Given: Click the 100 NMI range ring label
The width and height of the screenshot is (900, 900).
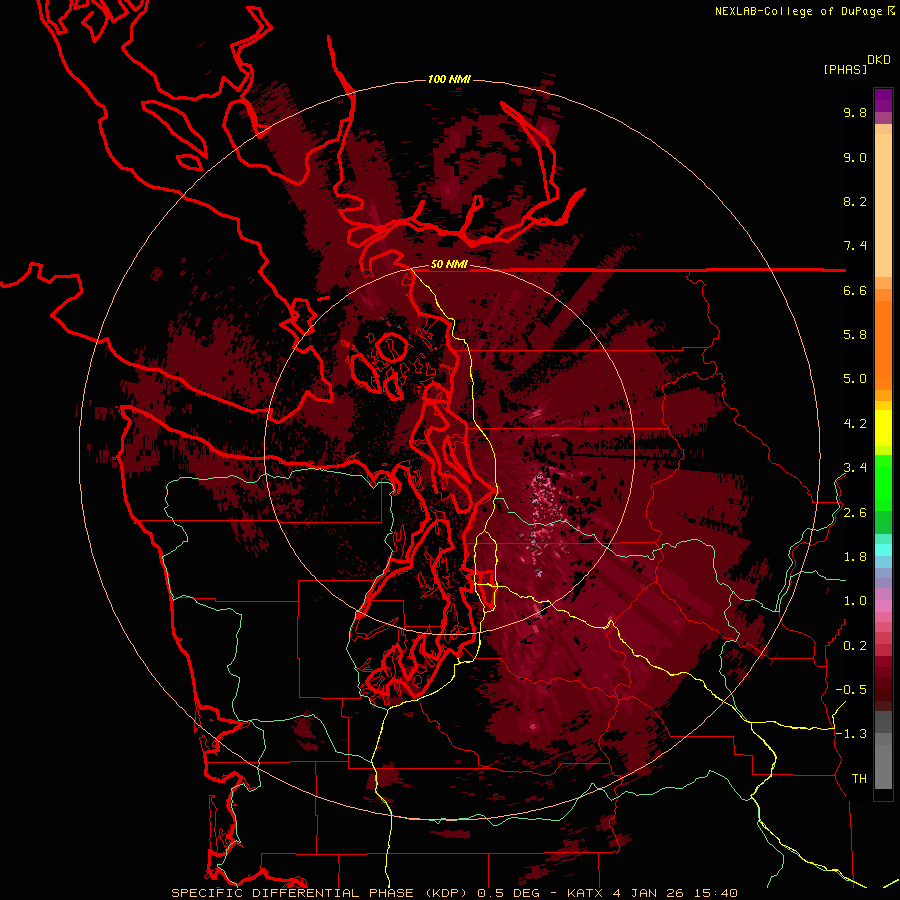Looking at the screenshot, I should point(449,79).
